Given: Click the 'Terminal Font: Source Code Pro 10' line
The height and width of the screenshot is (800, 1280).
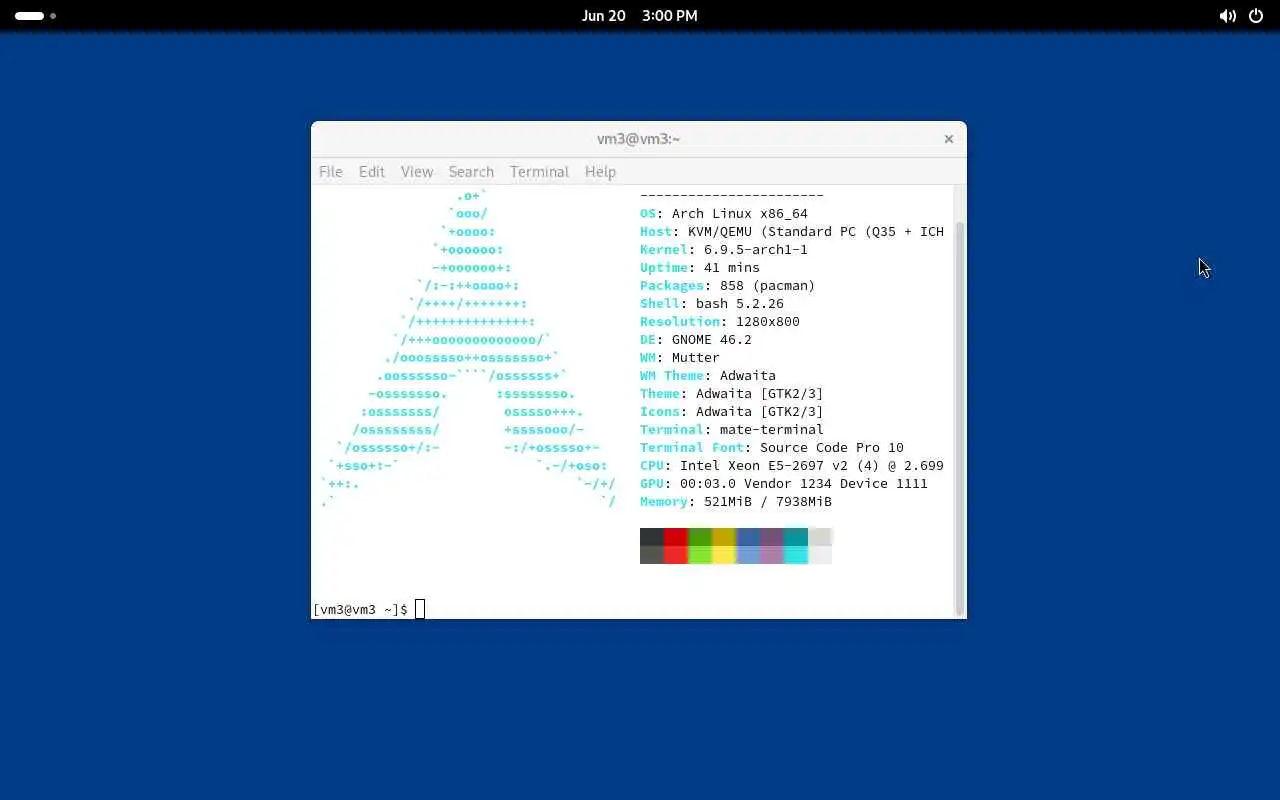Looking at the screenshot, I should 772,447.
